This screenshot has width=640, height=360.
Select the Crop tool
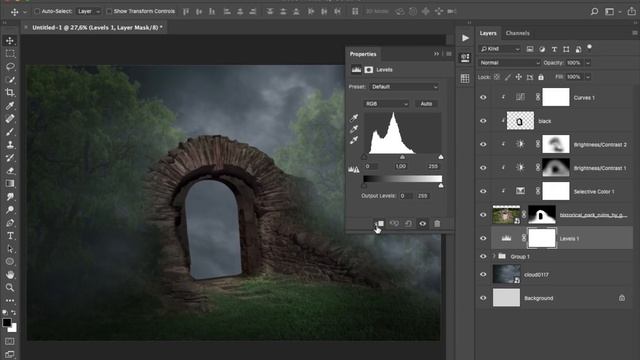pos(10,93)
